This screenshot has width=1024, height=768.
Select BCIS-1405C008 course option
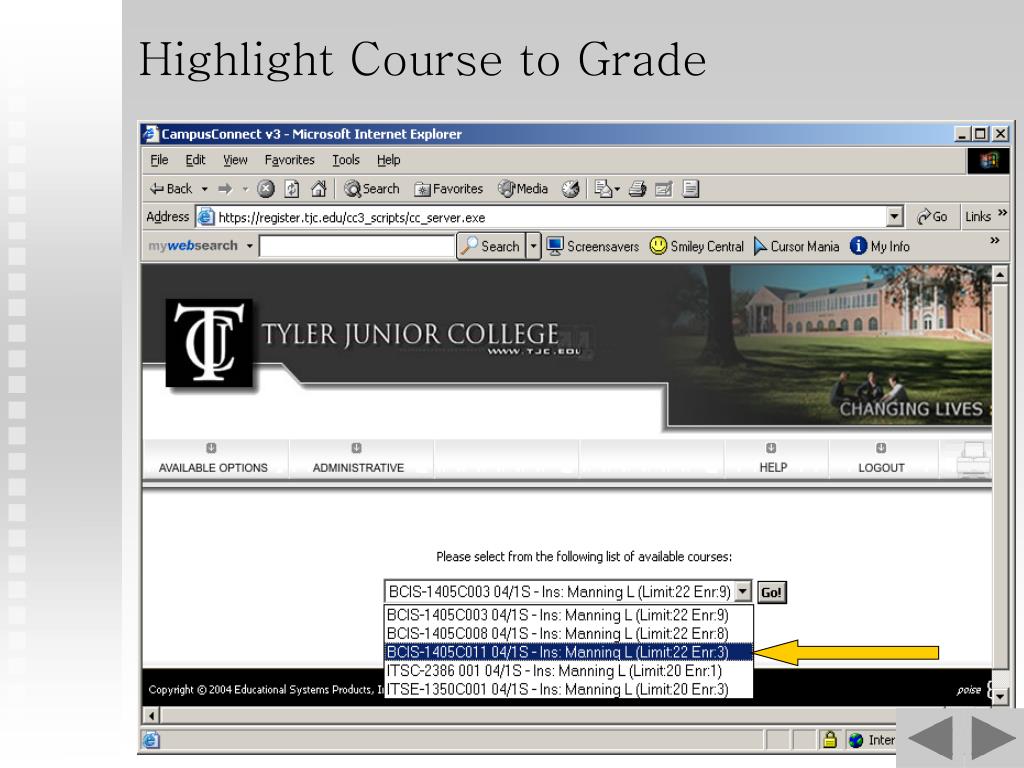(568, 633)
